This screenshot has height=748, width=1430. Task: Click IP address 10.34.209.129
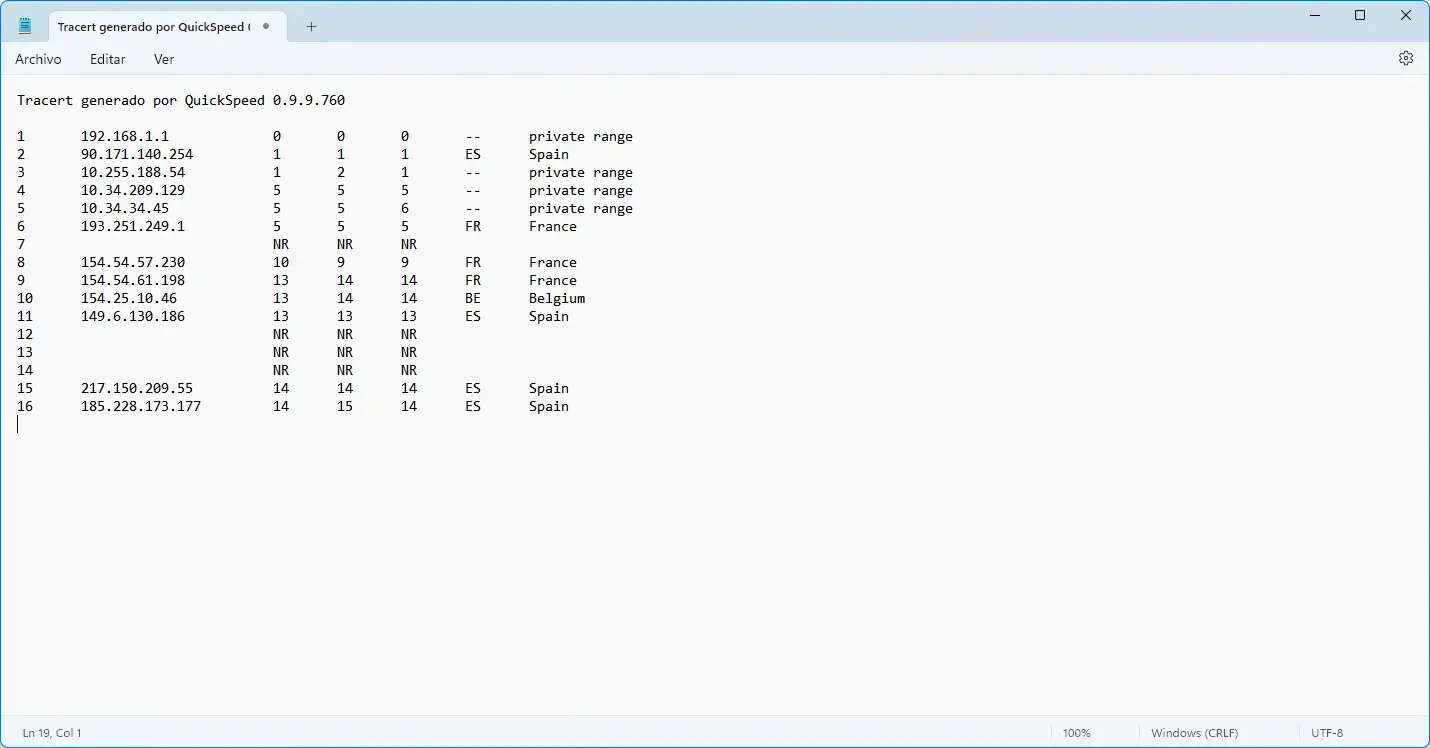[133, 190]
